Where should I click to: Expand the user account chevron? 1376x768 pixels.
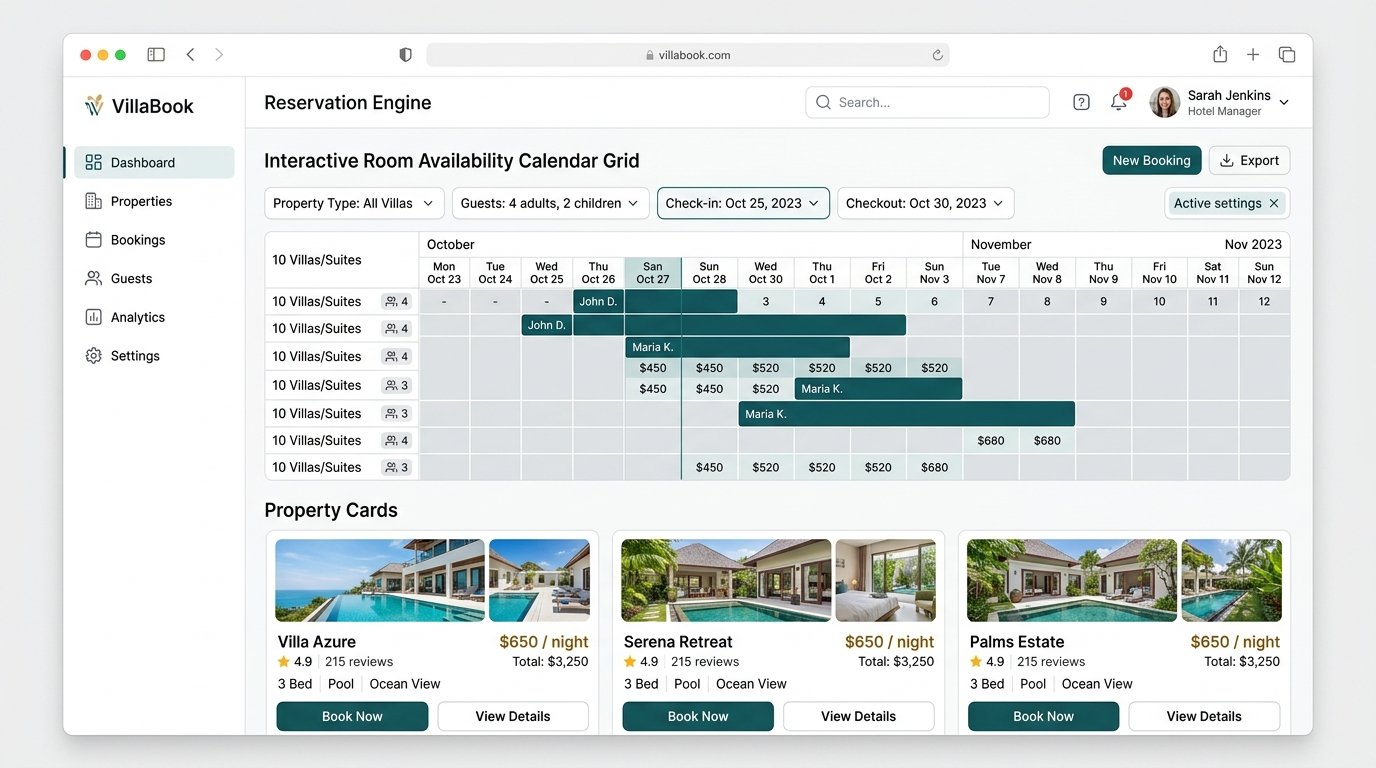1284,102
